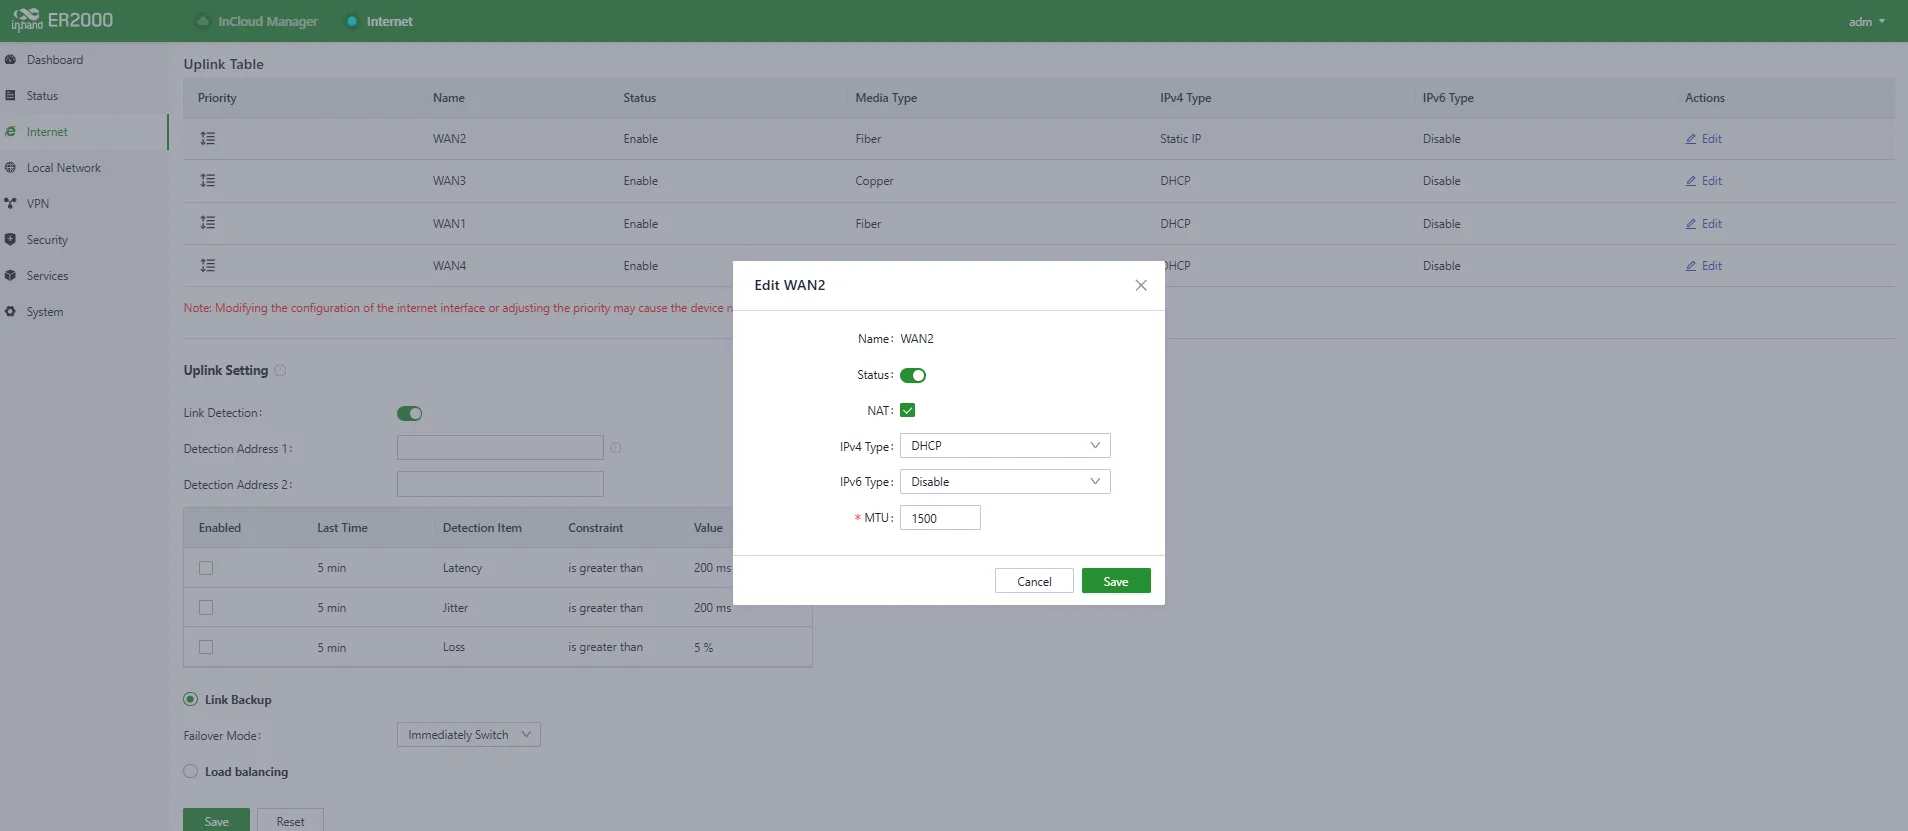Toggle the WAN2 Status switch
Screen dimensions: 1908x831
913,376
